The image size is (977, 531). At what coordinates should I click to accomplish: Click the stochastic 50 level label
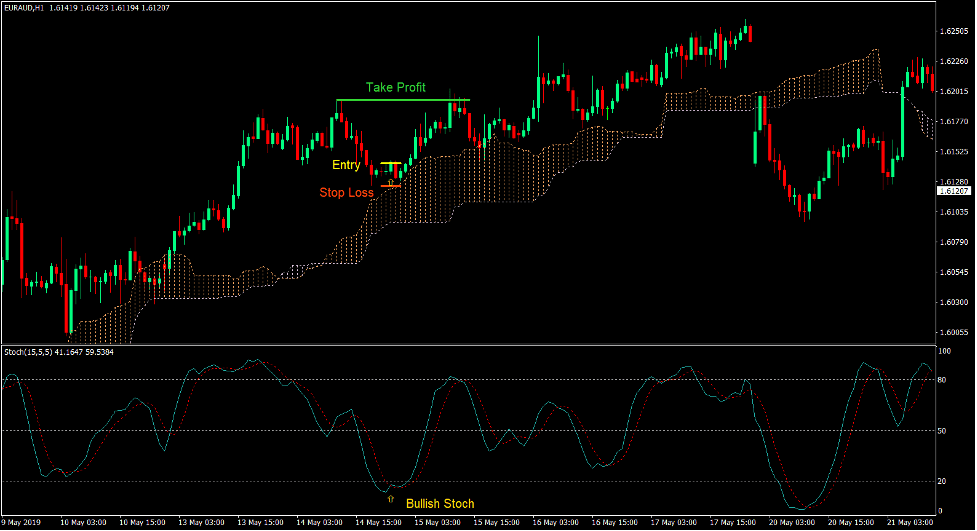(x=942, y=431)
